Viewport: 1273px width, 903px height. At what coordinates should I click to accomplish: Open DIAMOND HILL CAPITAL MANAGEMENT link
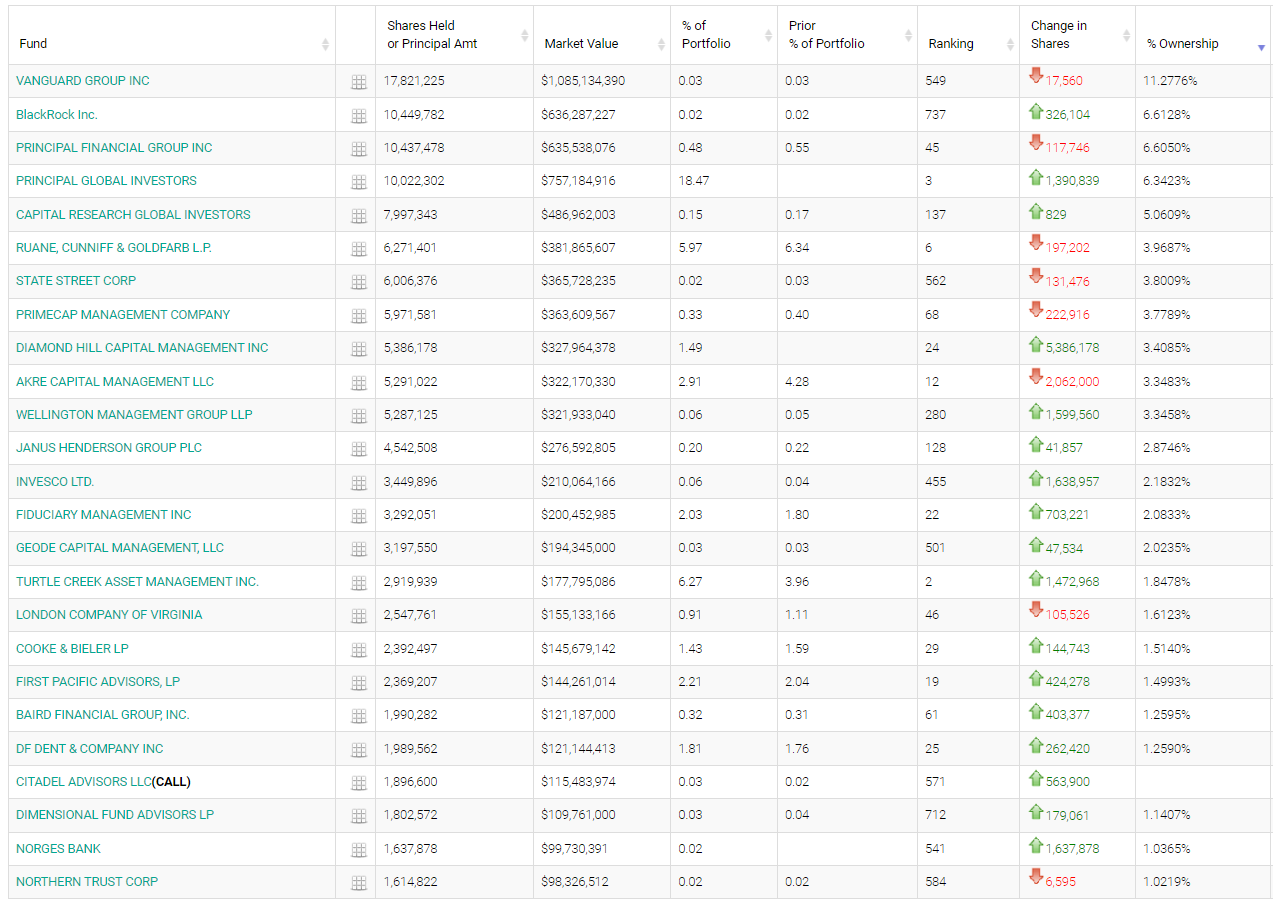click(x=142, y=348)
